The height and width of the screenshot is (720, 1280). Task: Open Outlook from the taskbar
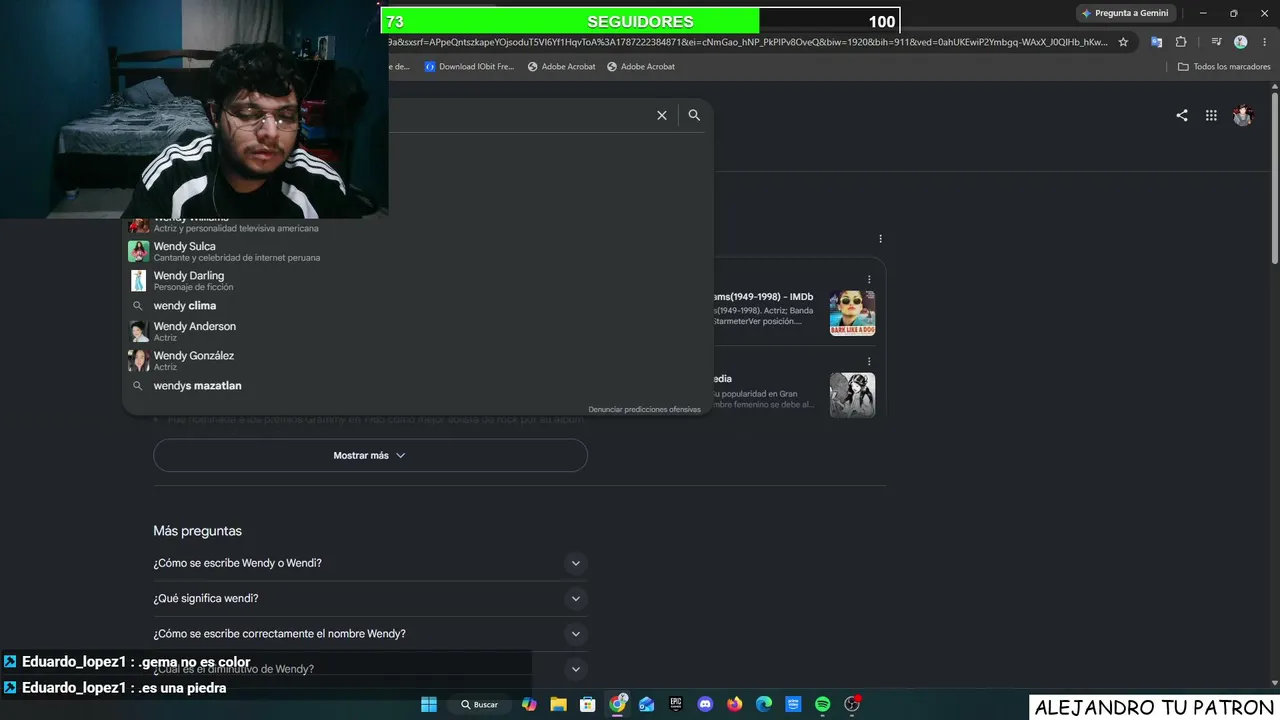tap(647, 704)
